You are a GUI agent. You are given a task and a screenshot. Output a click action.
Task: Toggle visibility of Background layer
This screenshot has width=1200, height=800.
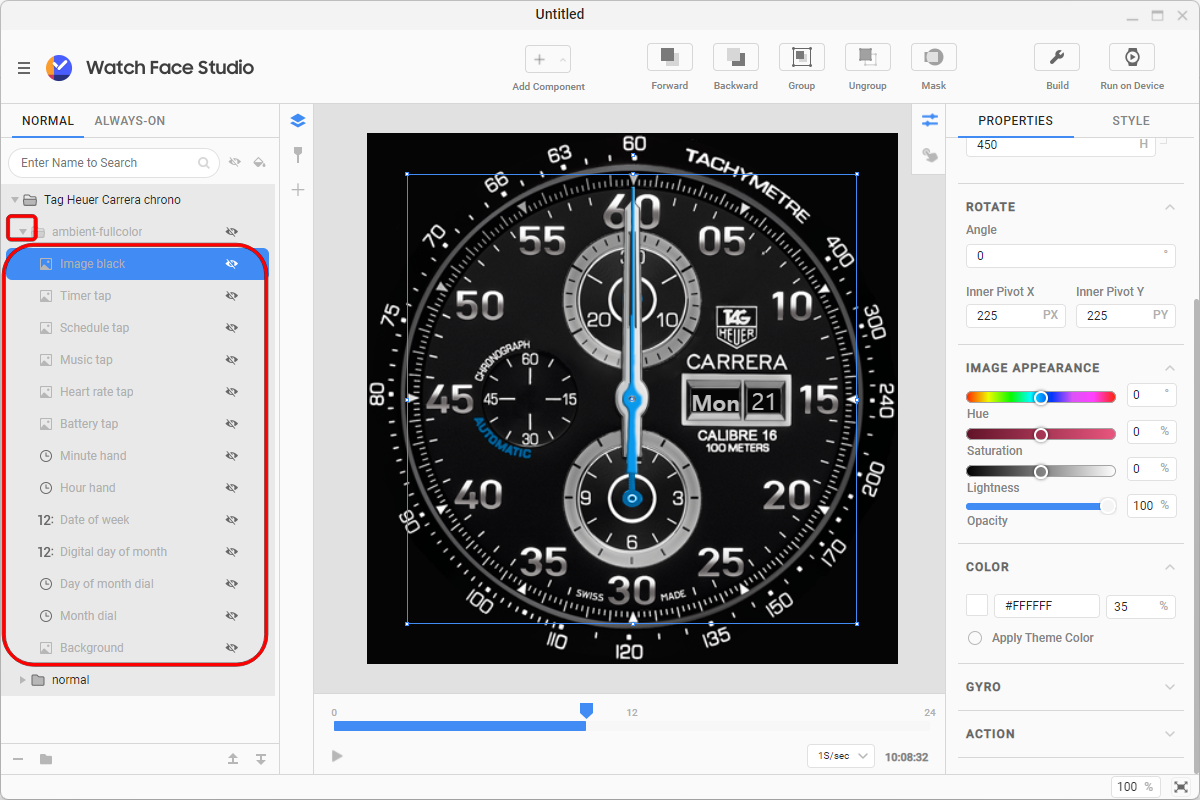[232, 648]
